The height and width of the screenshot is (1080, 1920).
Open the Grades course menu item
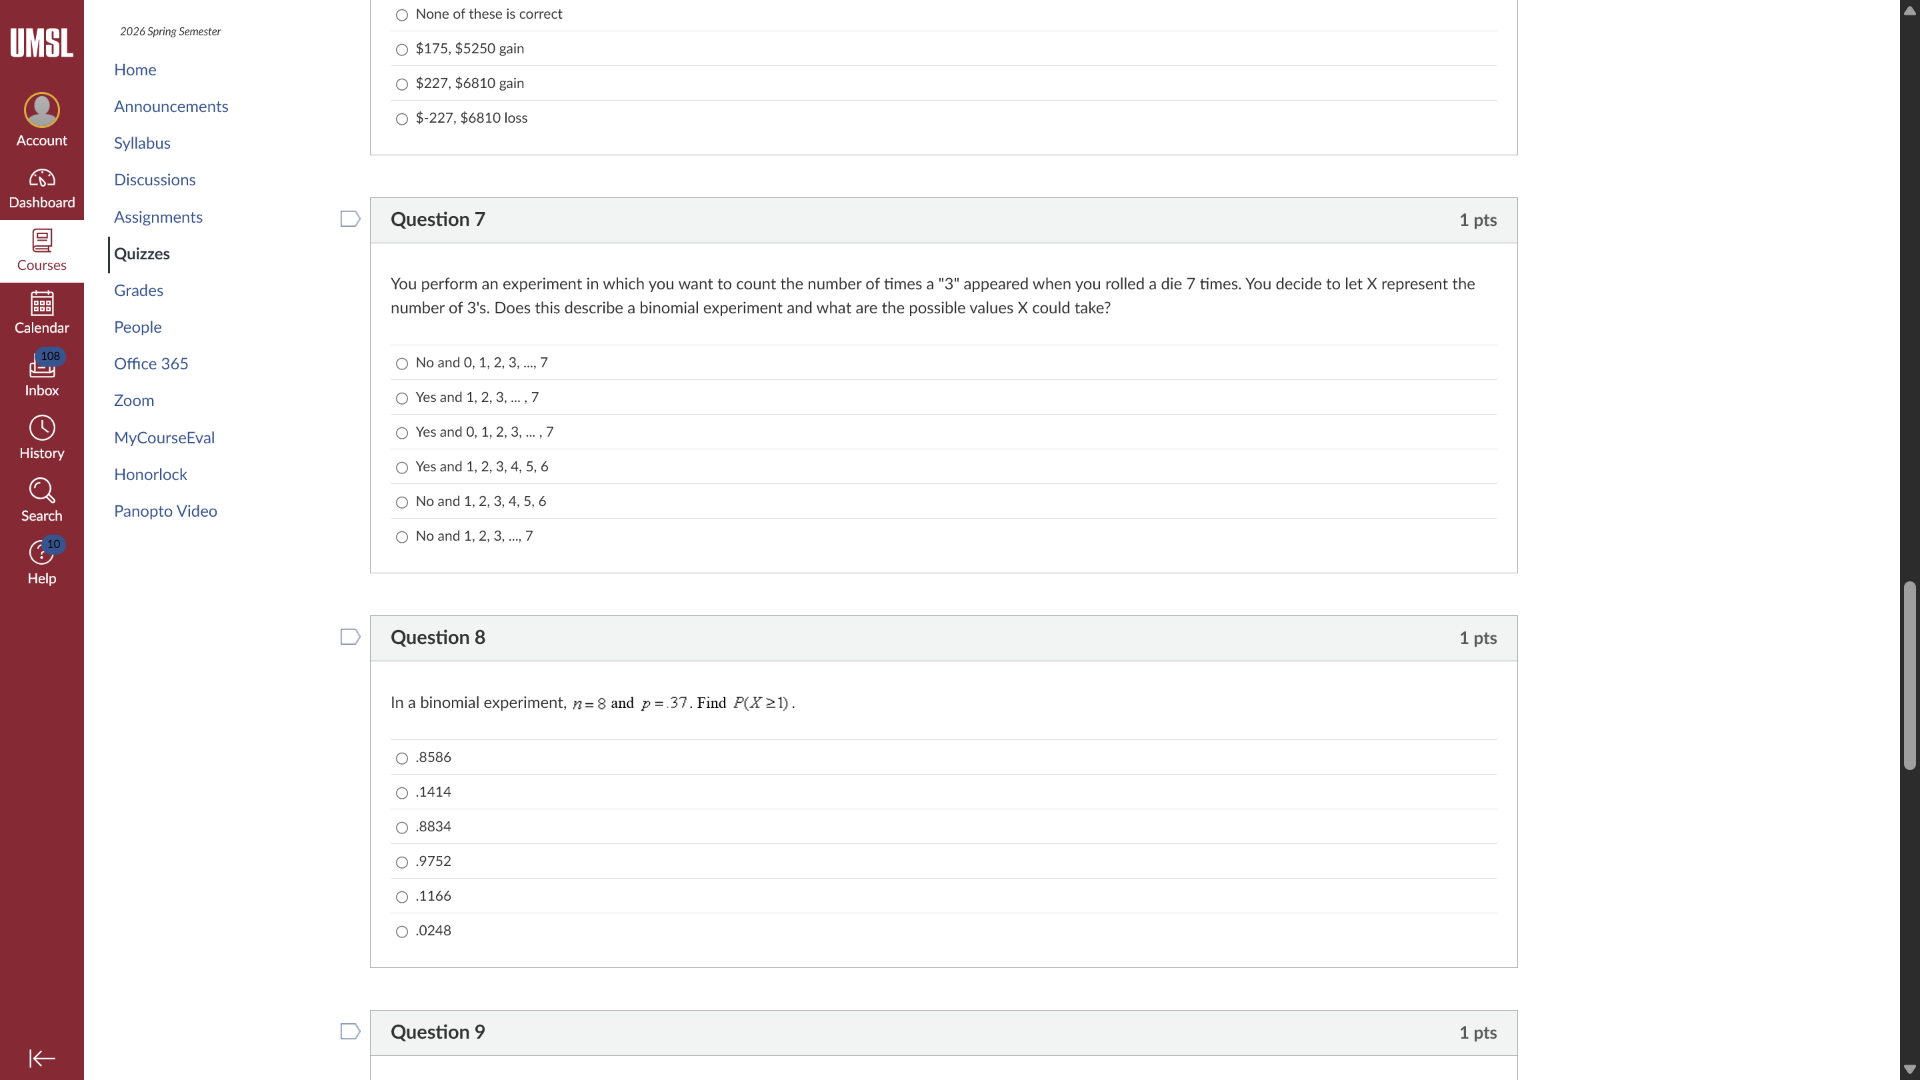coord(138,290)
